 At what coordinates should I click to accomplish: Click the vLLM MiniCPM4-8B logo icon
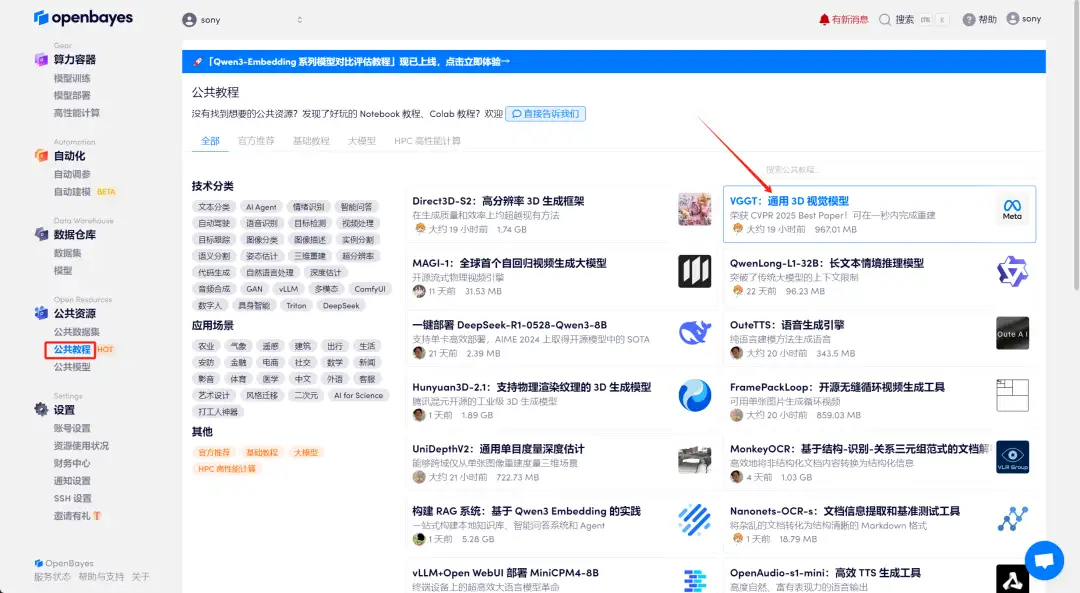(694, 580)
